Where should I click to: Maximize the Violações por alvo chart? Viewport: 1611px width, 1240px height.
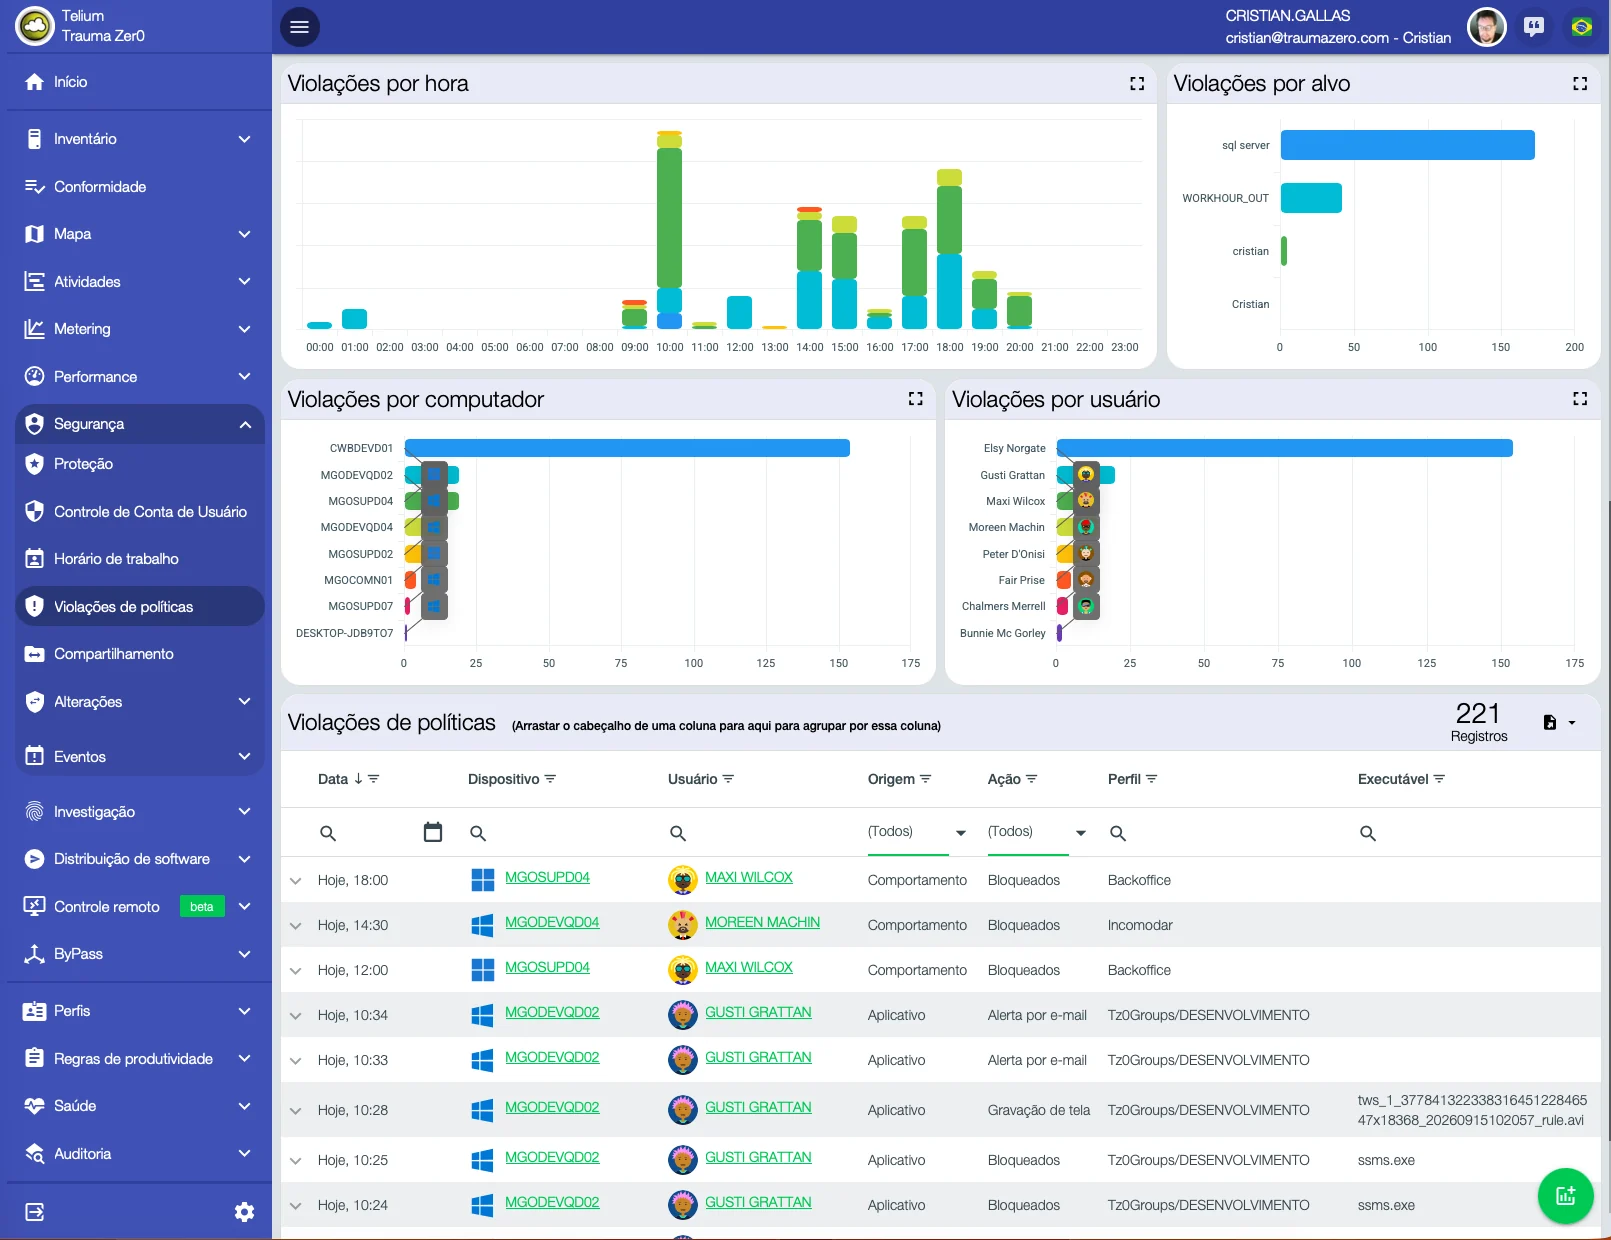tap(1580, 84)
